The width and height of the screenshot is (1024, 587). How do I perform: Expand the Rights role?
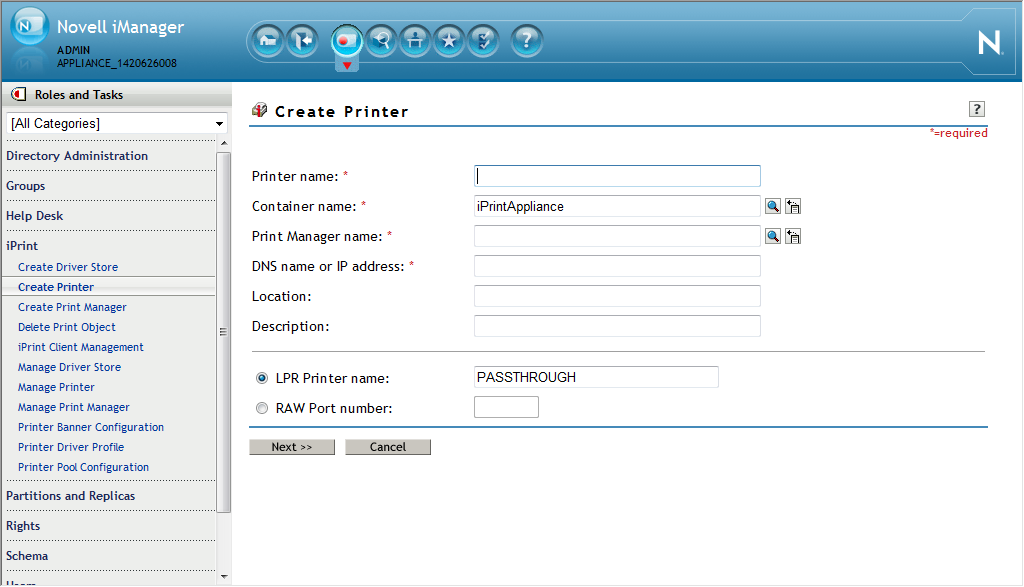(x=23, y=526)
